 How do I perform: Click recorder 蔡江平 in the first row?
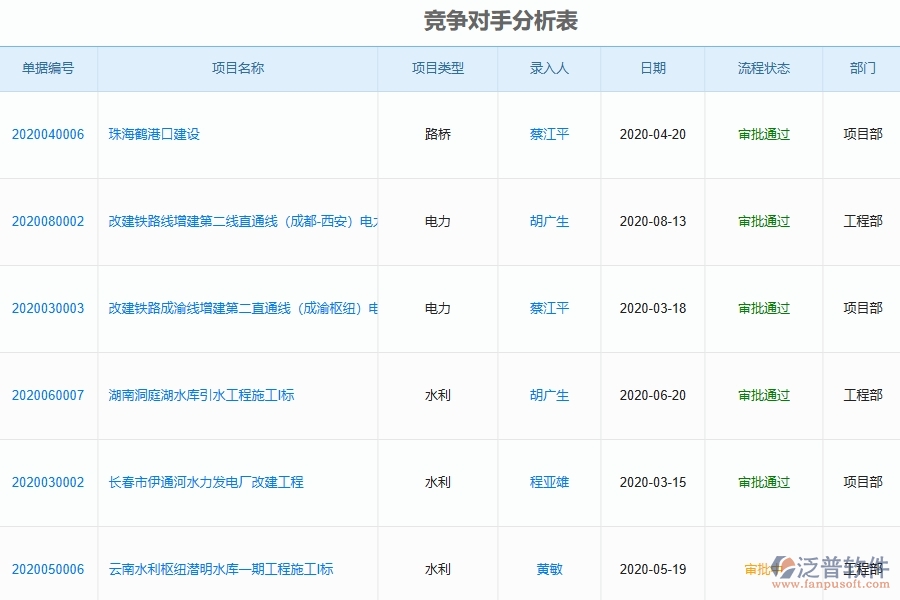tap(548, 134)
